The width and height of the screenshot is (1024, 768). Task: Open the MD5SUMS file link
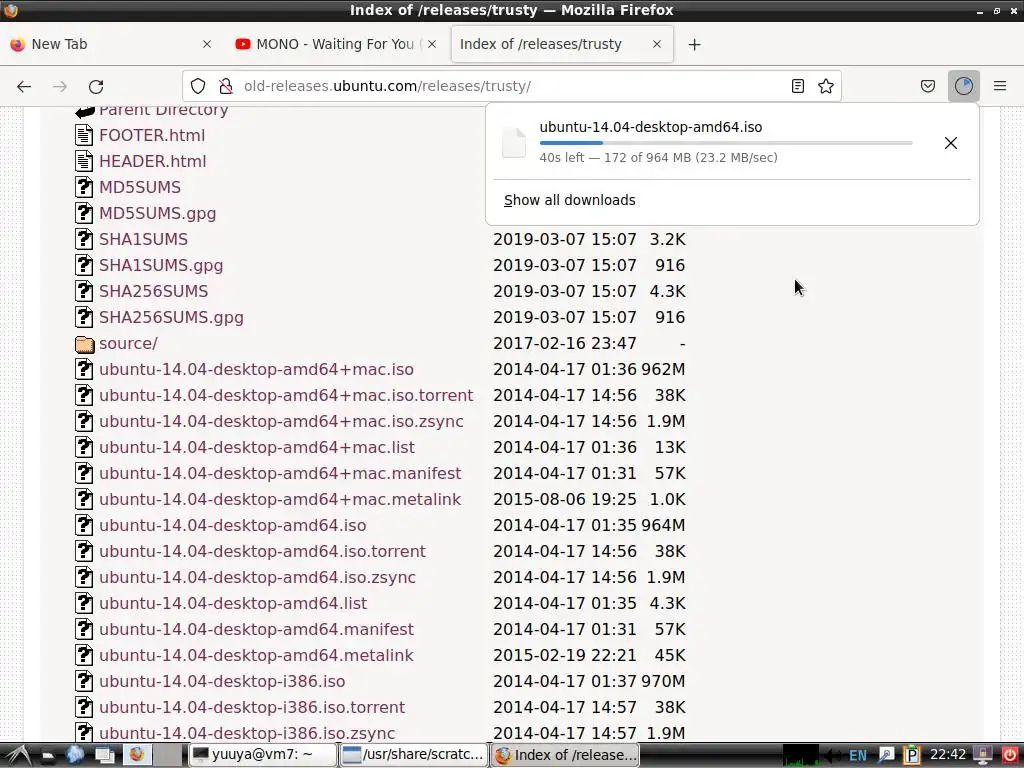140,187
